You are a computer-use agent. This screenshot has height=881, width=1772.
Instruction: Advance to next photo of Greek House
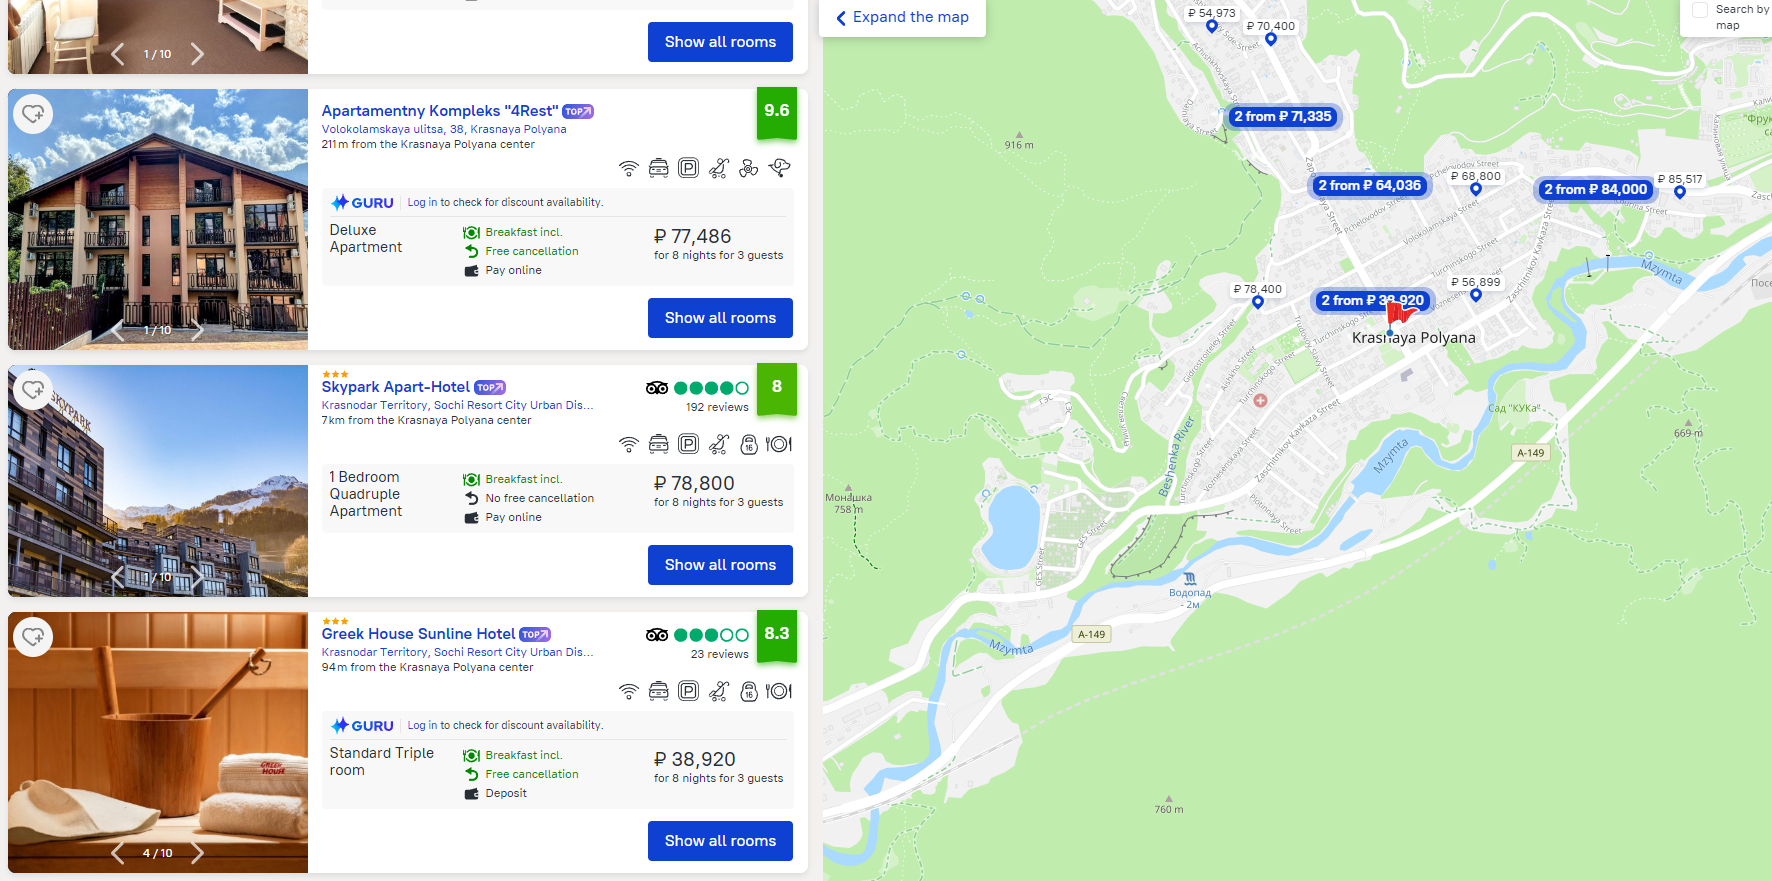pos(197,853)
